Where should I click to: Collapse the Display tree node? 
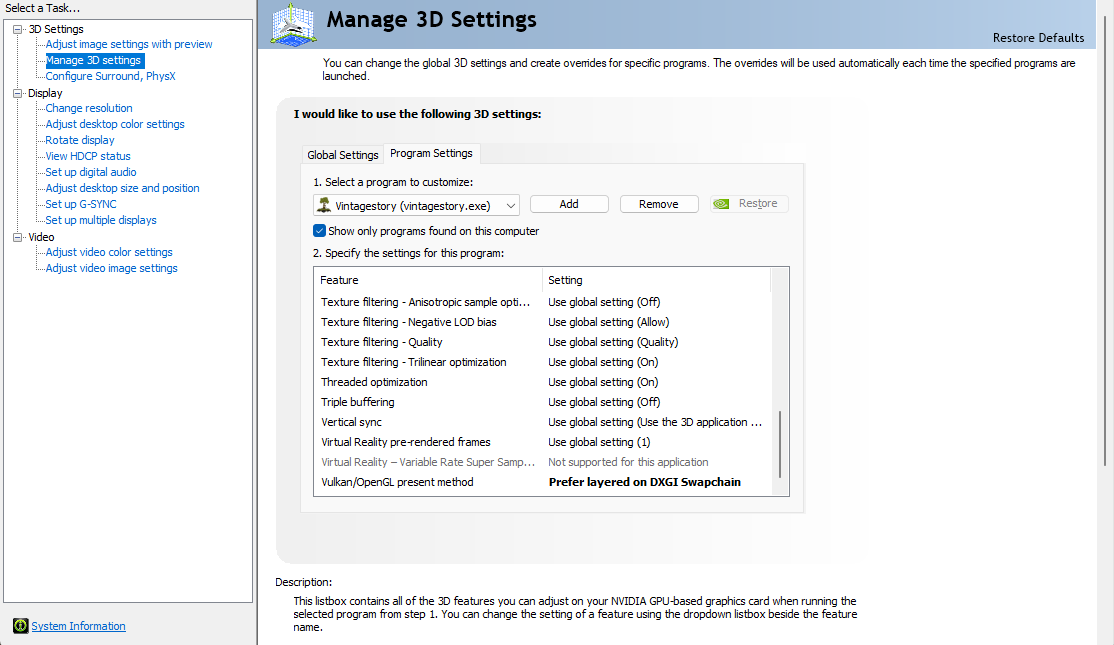18,93
